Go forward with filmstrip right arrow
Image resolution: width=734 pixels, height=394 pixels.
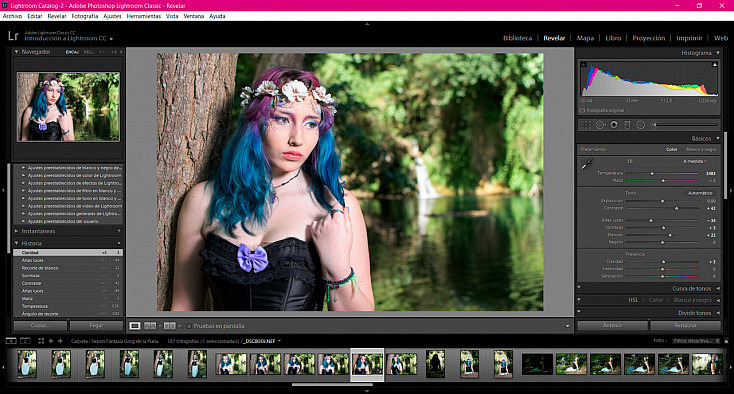pyautogui.click(x=60, y=341)
